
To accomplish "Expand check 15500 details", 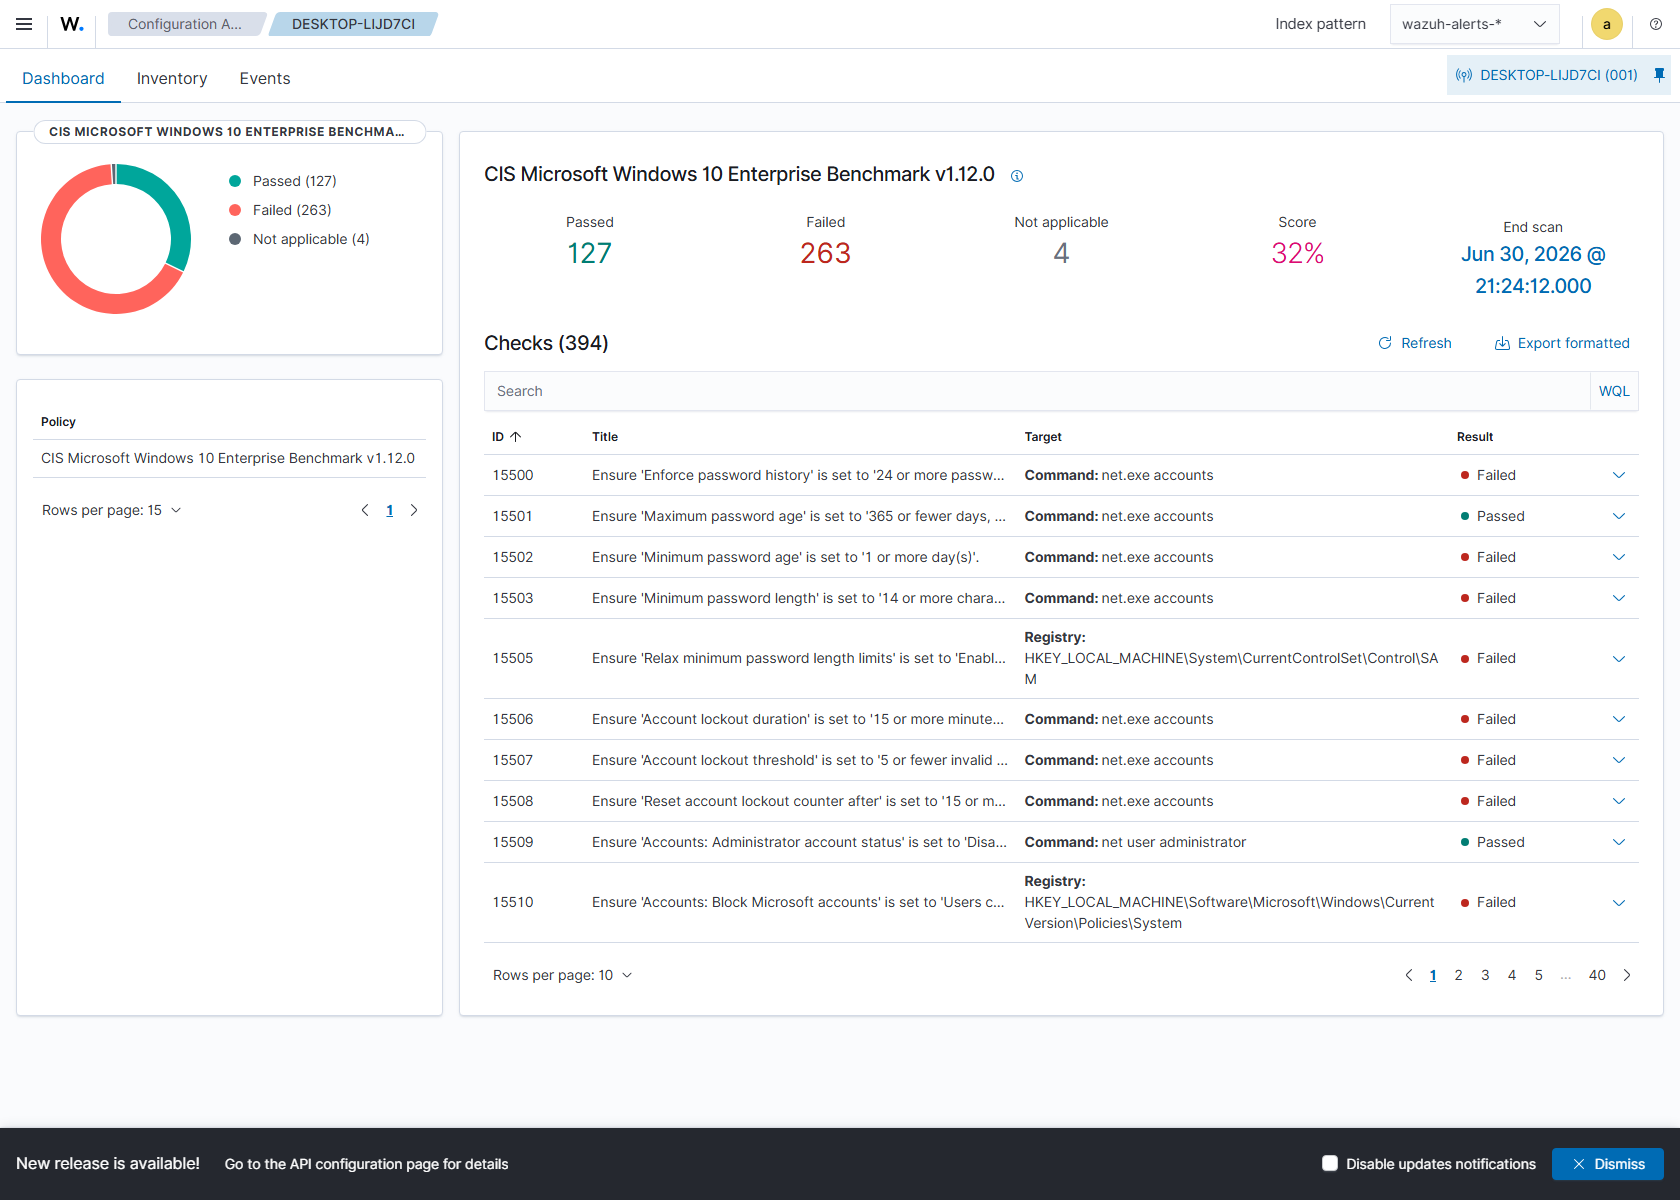I will tap(1619, 475).
